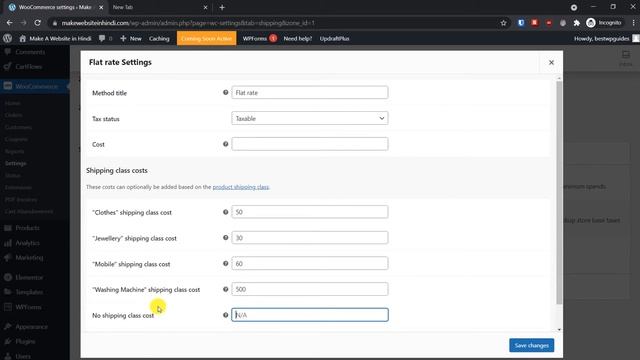Click help icon beside Cost field

225,144
